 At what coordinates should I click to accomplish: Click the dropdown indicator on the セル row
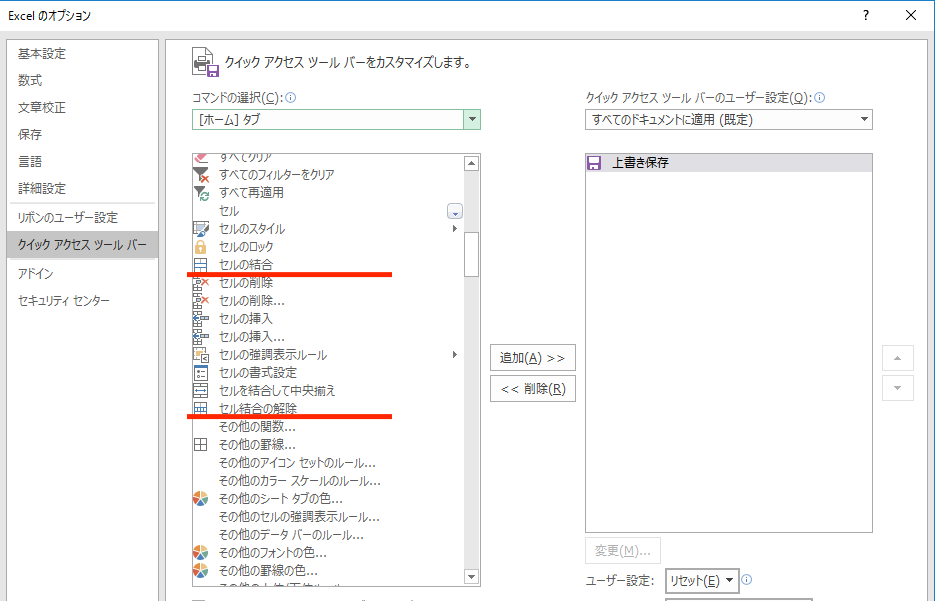455,212
